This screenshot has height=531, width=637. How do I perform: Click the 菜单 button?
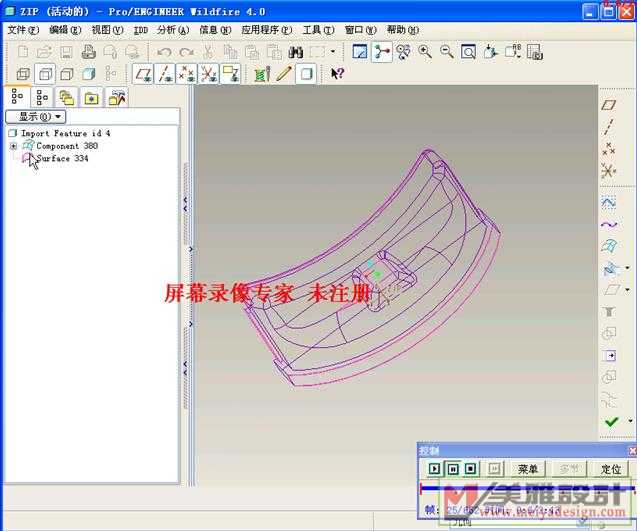click(528, 469)
